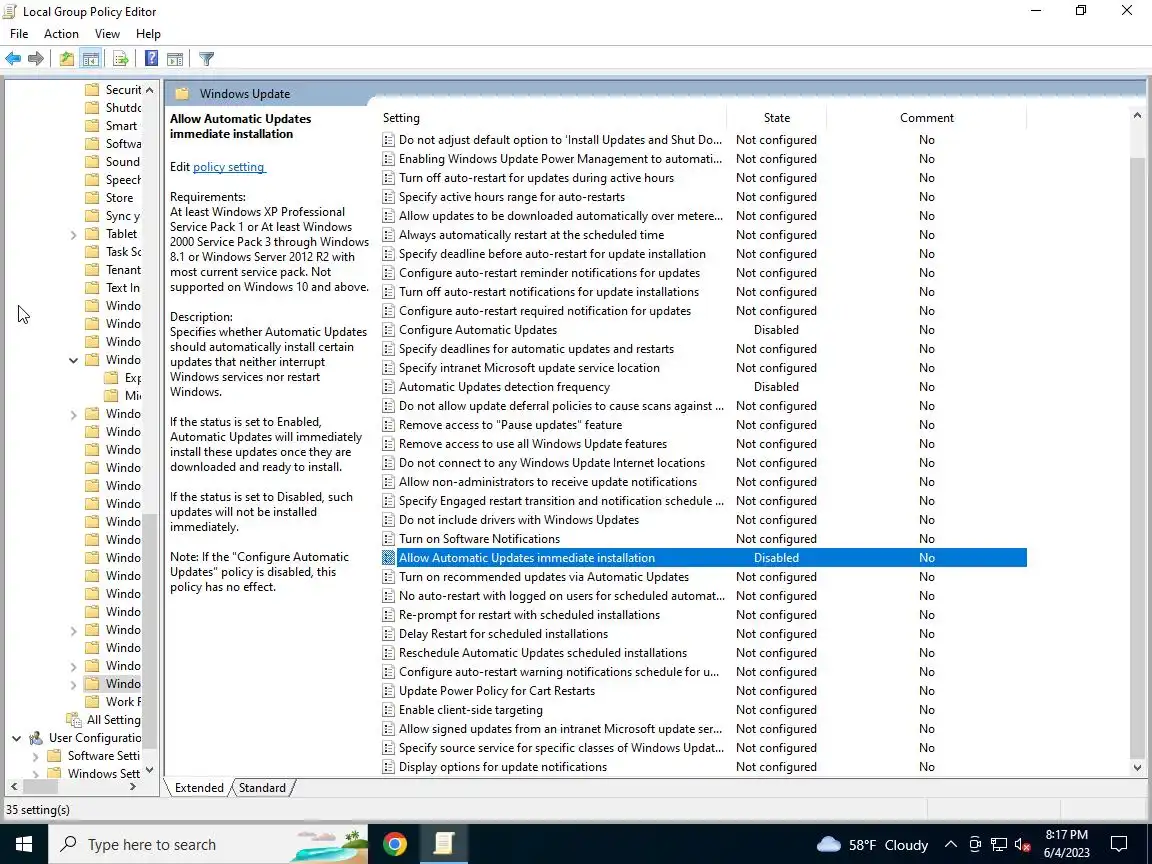
Task: Sort by the Comment column header
Action: click(x=926, y=118)
